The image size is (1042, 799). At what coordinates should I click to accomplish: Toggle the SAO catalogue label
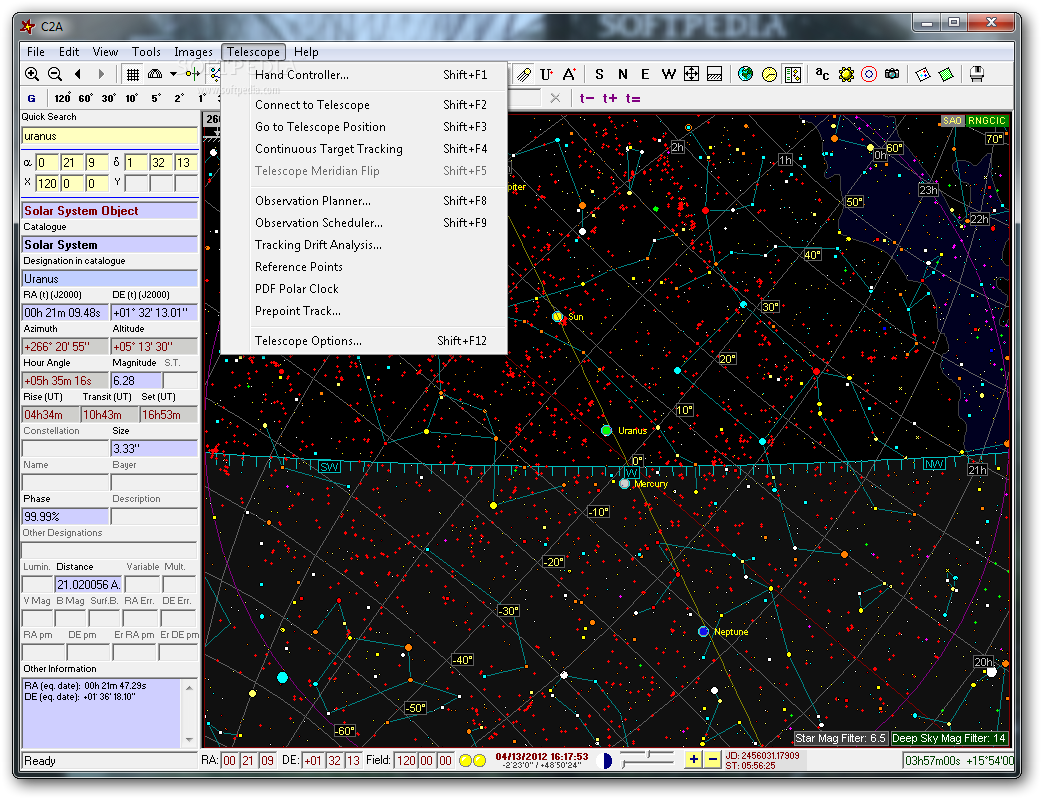point(952,120)
